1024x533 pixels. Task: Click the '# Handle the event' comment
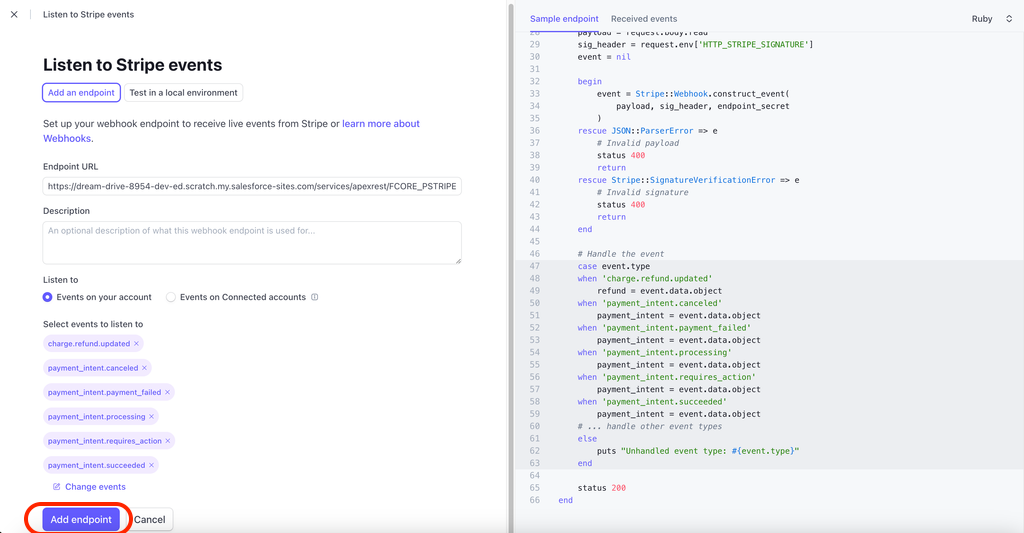[620, 254]
